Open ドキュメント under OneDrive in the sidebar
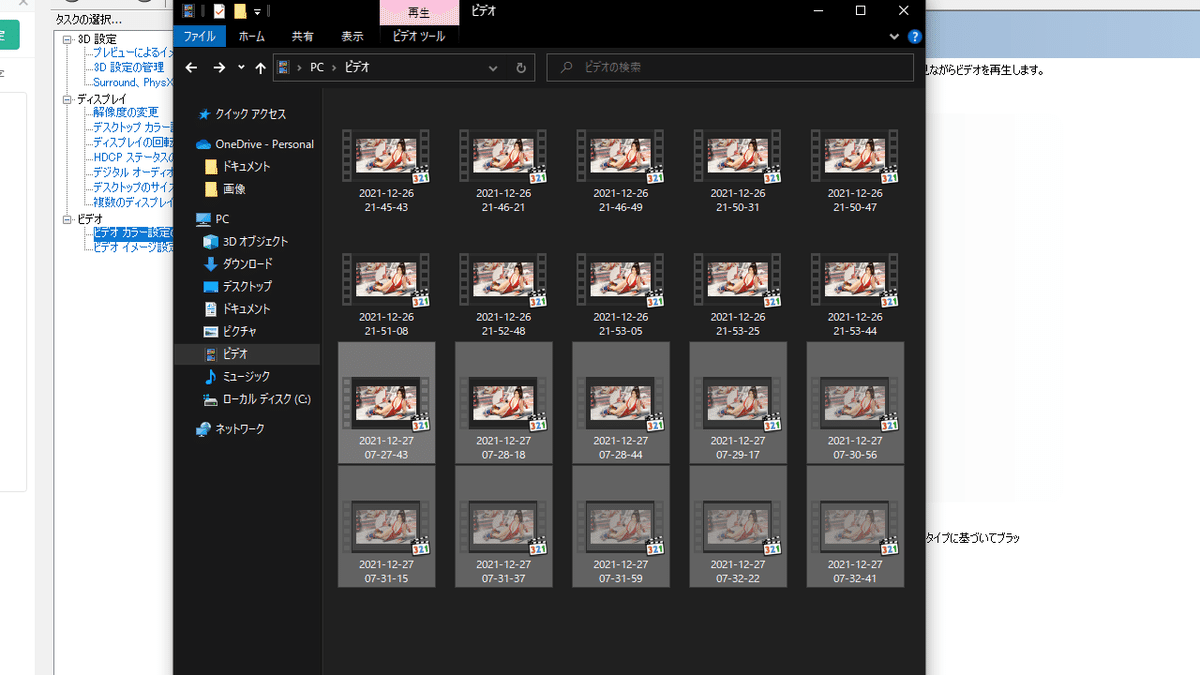The image size is (1200, 675). 247,167
